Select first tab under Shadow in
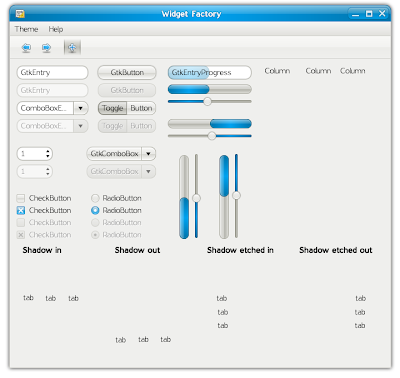This screenshot has width=400, height=378. (x=28, y=298)
